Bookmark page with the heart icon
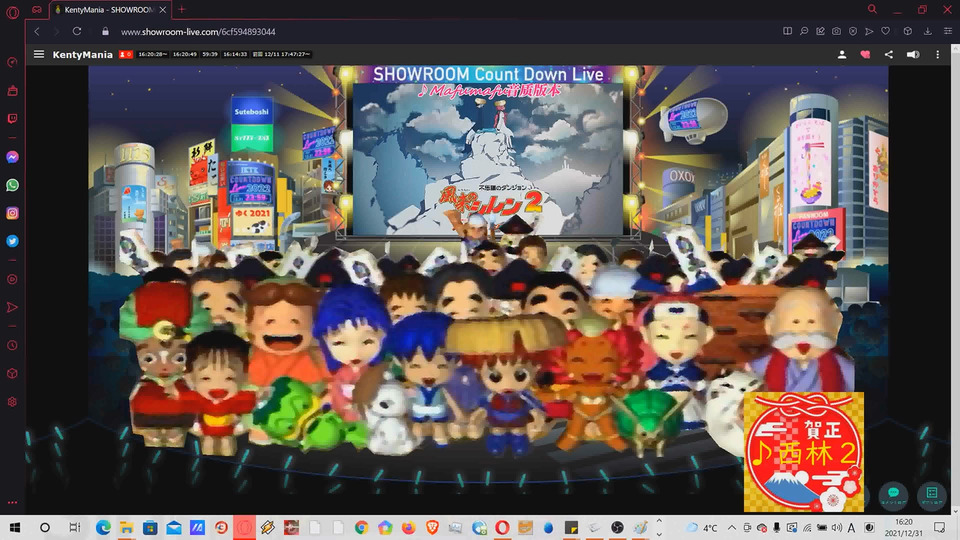Viewport: 960px width, 540px height. 885,31
